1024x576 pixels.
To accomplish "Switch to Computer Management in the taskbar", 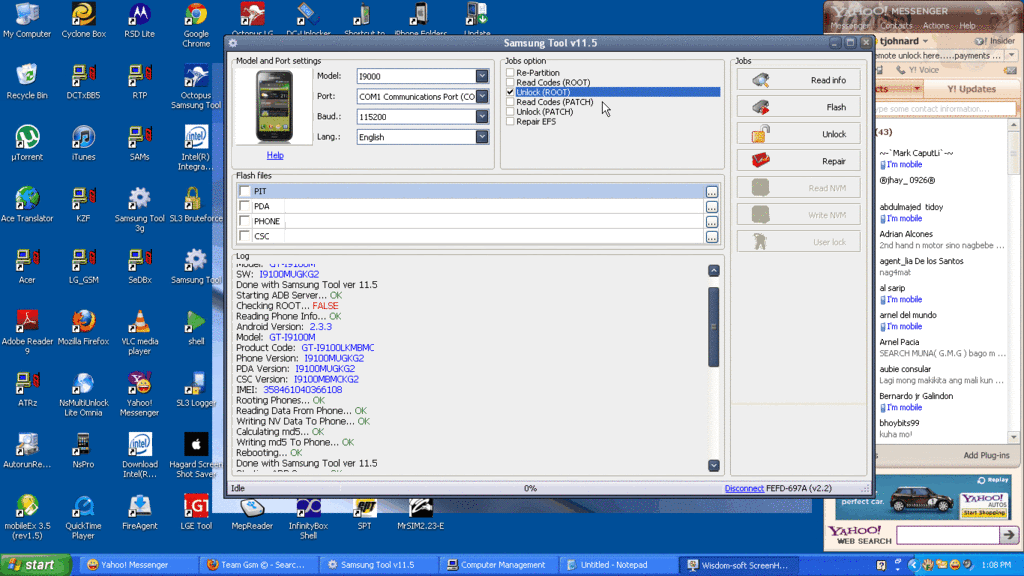I will (500, 565).
